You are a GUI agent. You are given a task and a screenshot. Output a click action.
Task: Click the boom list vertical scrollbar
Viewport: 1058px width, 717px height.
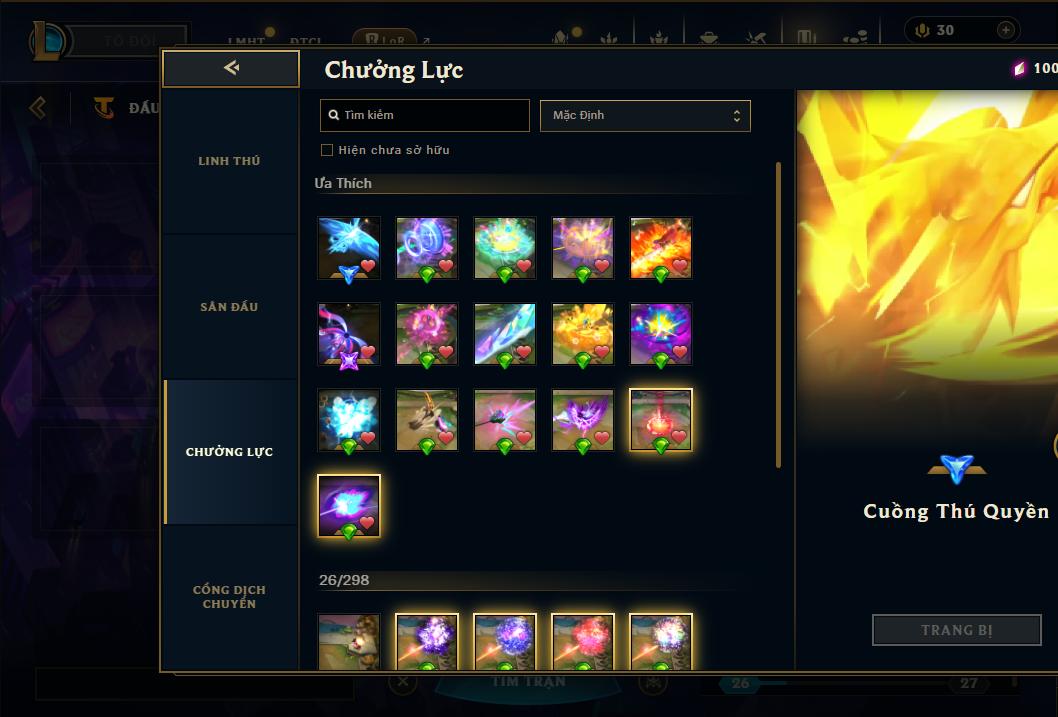(x=778, y=315)
